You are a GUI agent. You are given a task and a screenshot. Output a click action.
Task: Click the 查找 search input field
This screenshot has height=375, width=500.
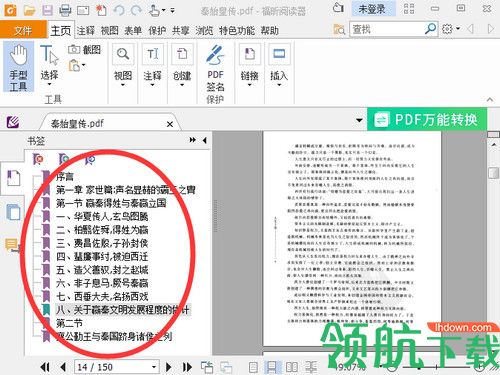click(387, 29)
